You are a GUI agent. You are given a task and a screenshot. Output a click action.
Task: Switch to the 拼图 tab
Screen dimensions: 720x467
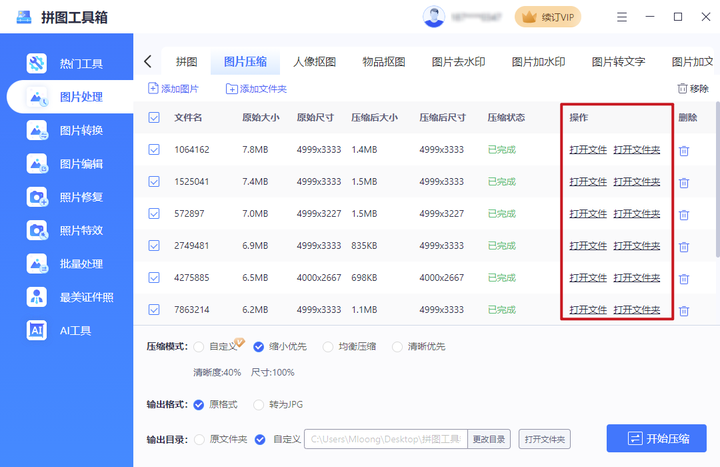coord(186,62)
